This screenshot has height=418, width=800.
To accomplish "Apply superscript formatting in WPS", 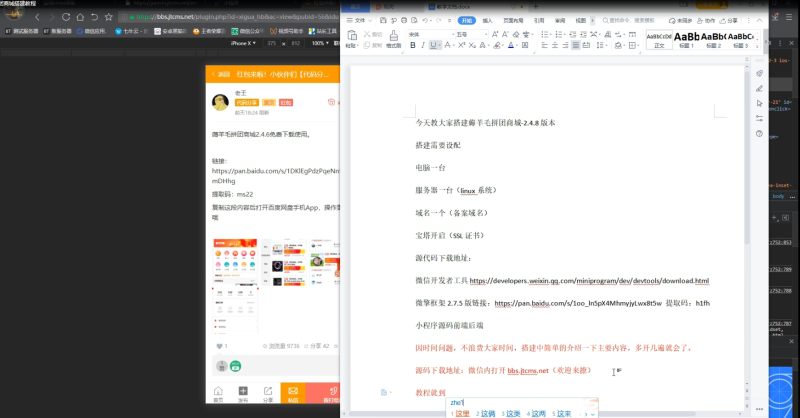I will pos(461,45).
